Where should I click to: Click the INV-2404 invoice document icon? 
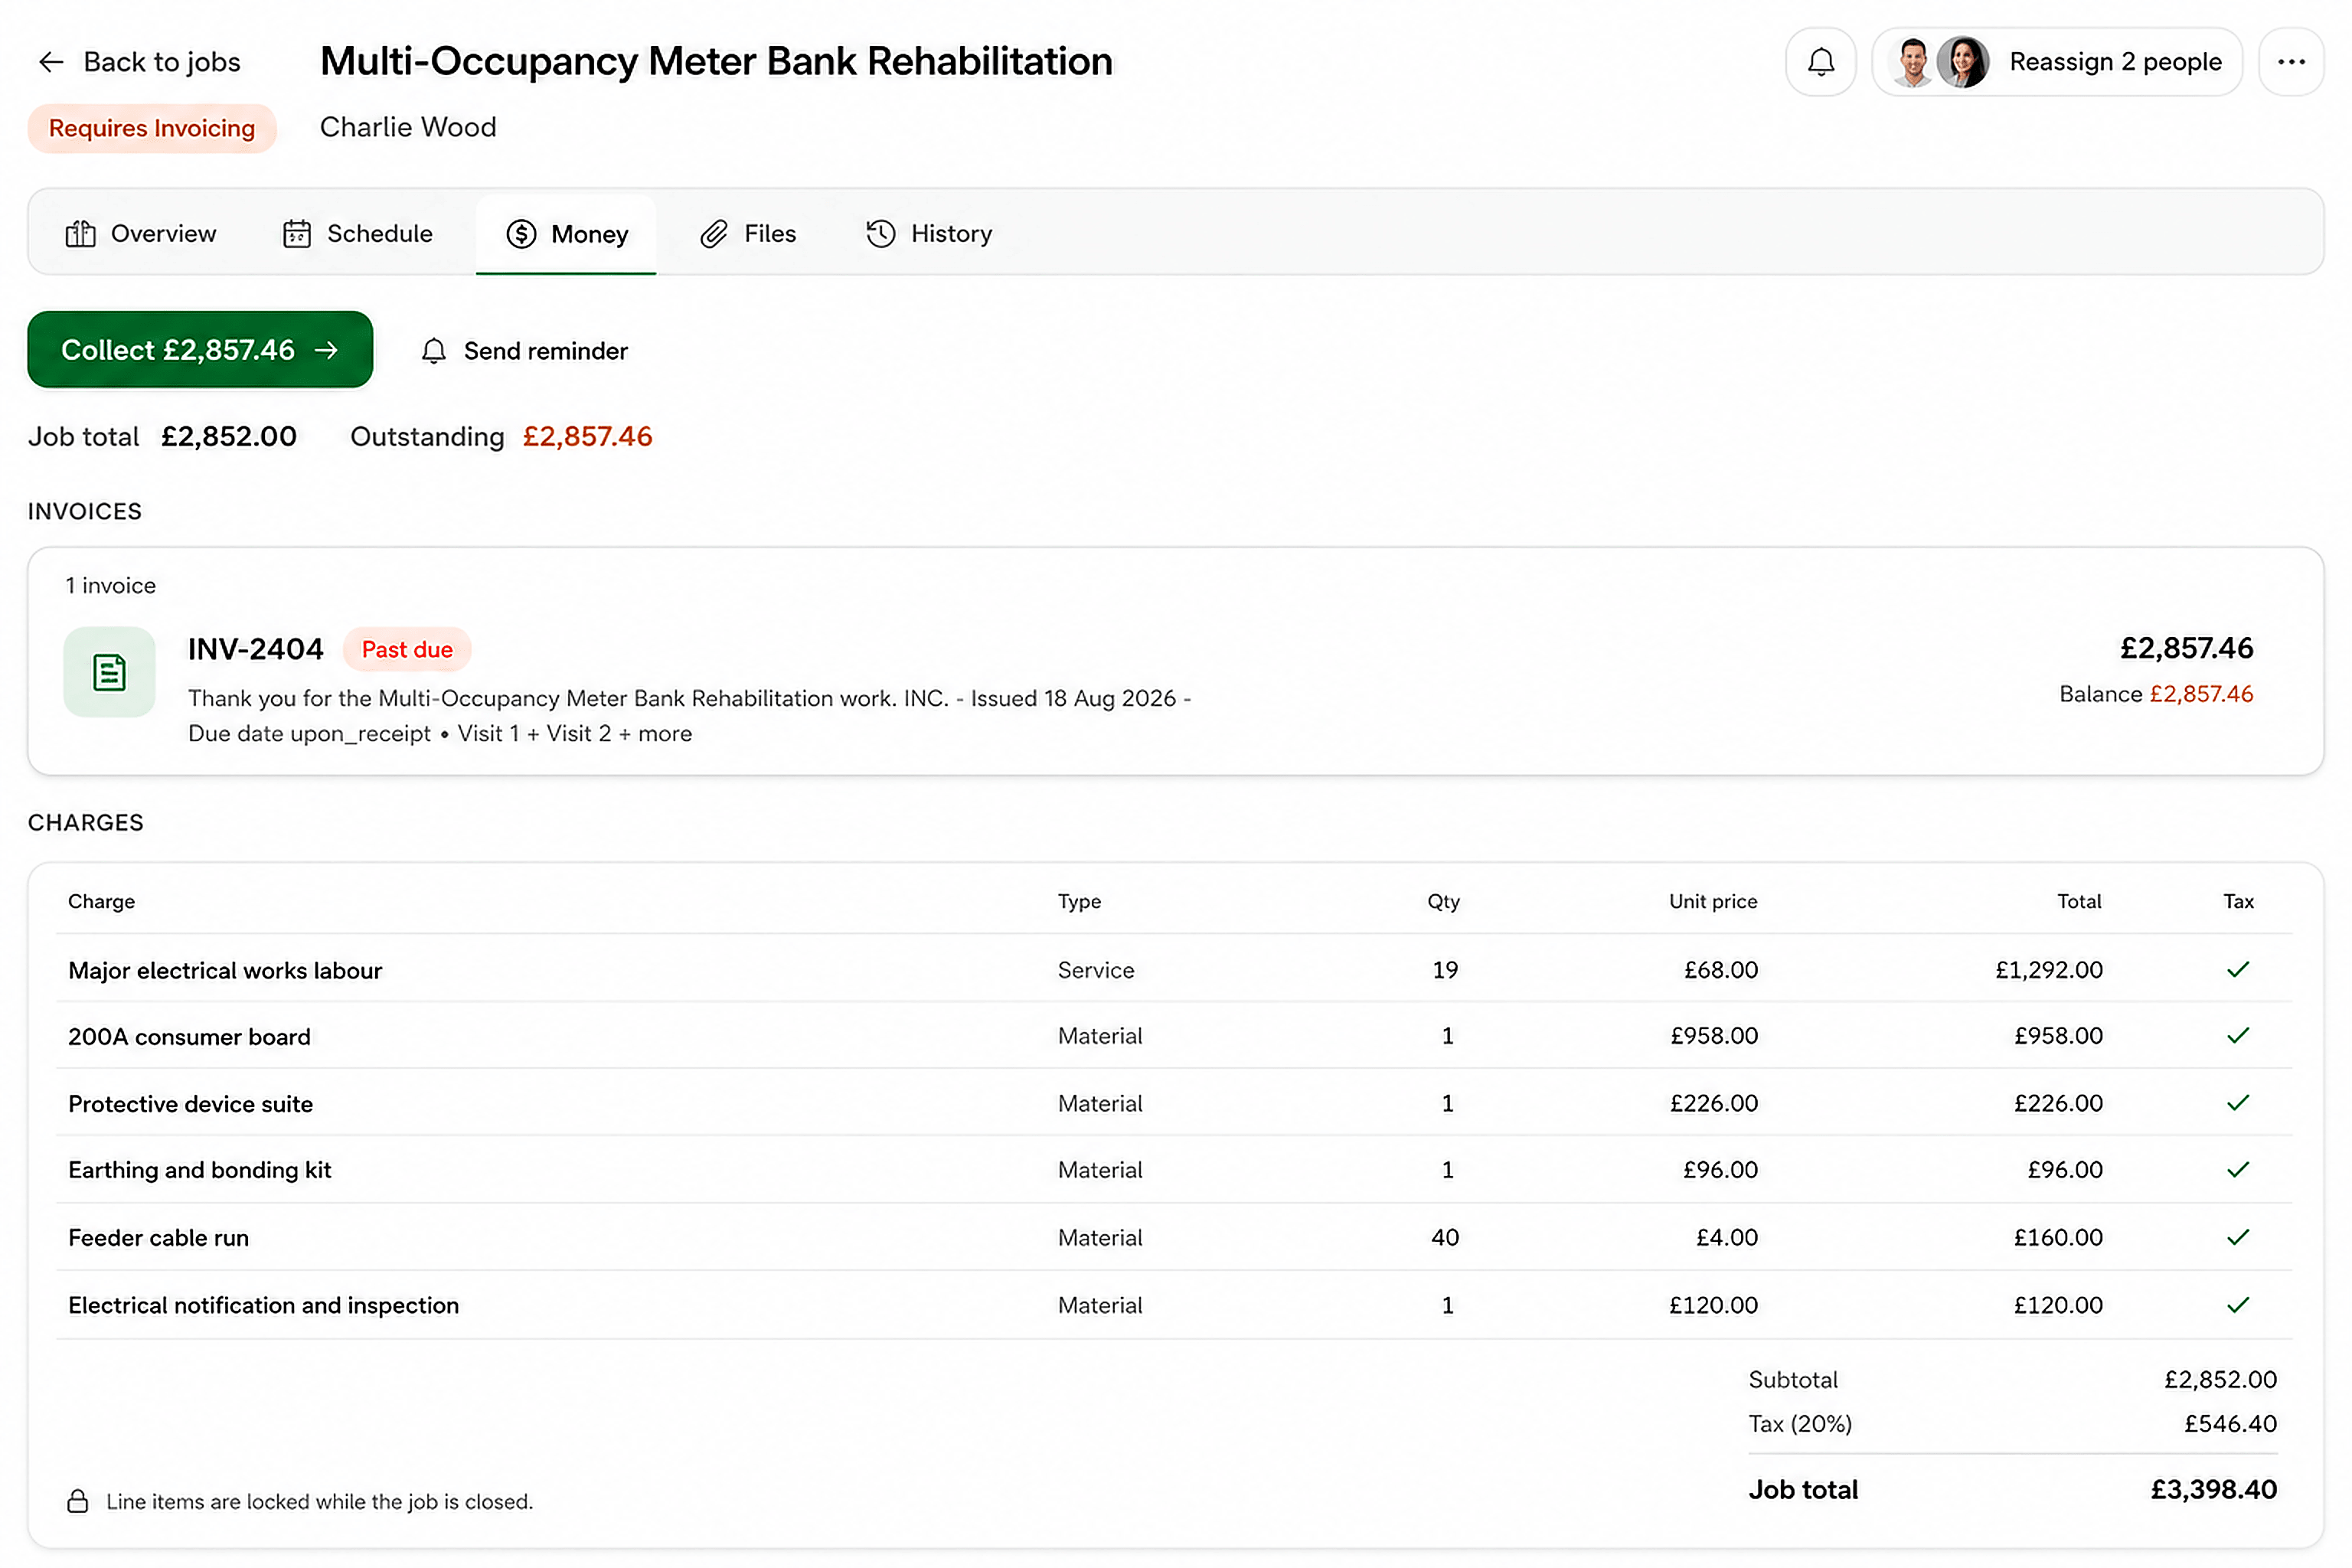(x=109, y=672)
